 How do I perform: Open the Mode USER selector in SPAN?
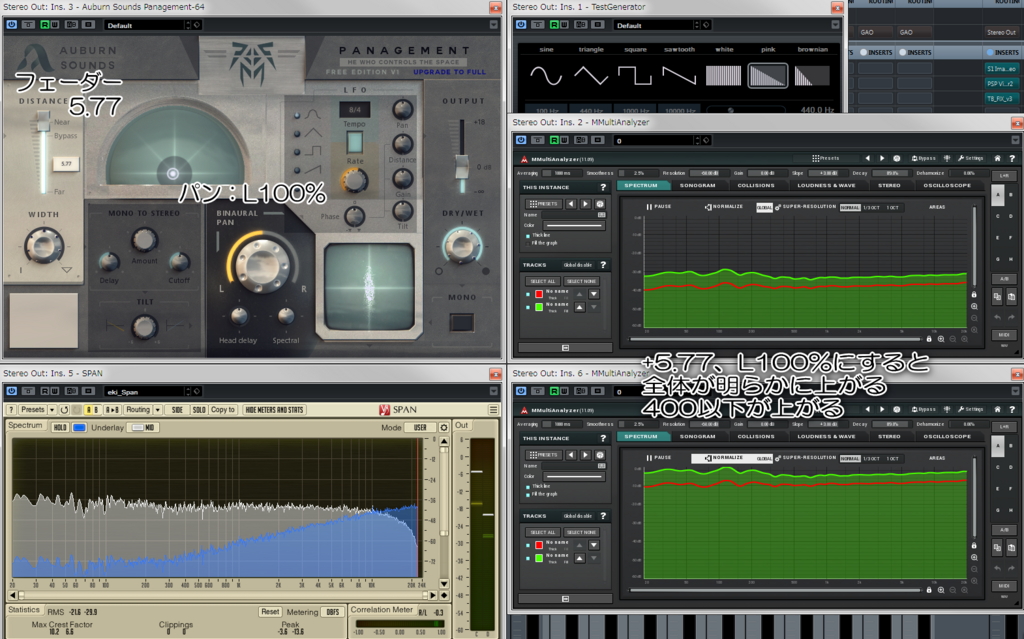point(420,427)
